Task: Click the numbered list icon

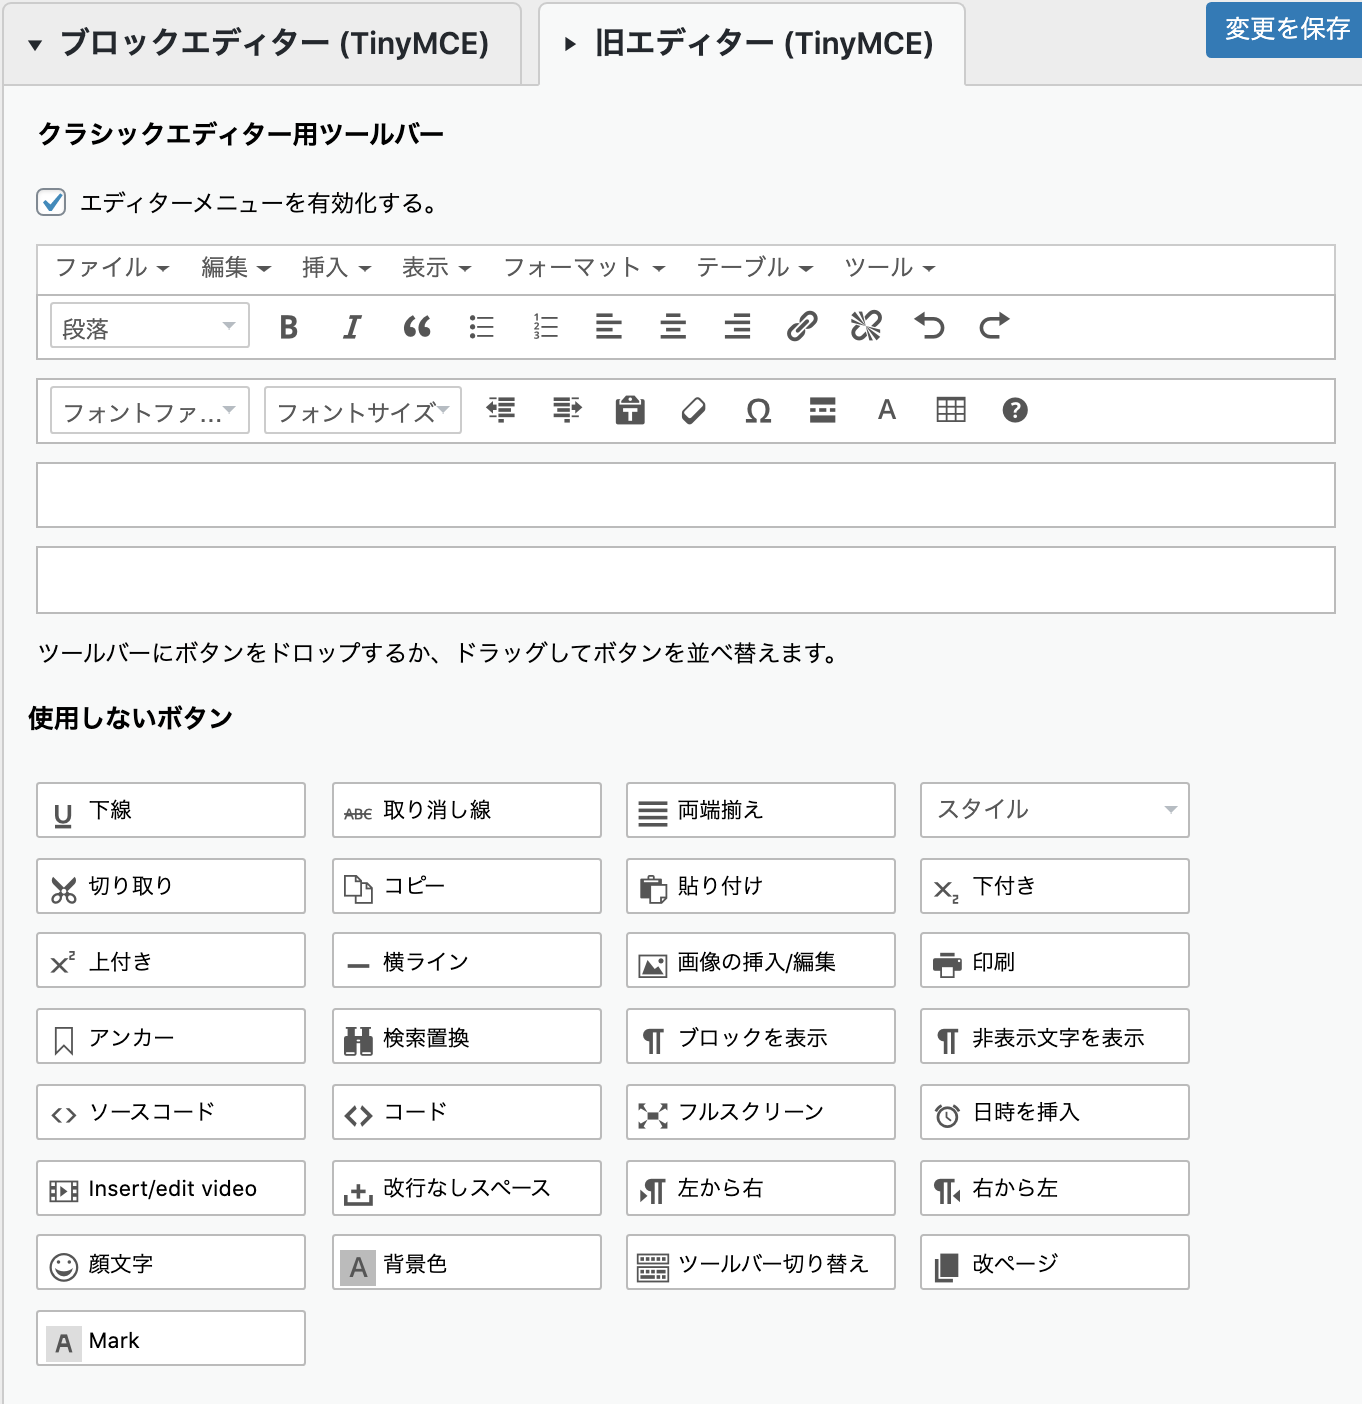Action: [546, 327]
